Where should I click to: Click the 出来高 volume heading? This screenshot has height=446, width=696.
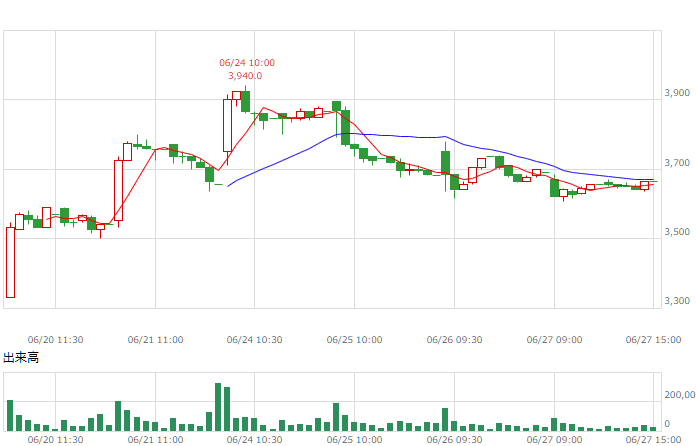[21, 357]
